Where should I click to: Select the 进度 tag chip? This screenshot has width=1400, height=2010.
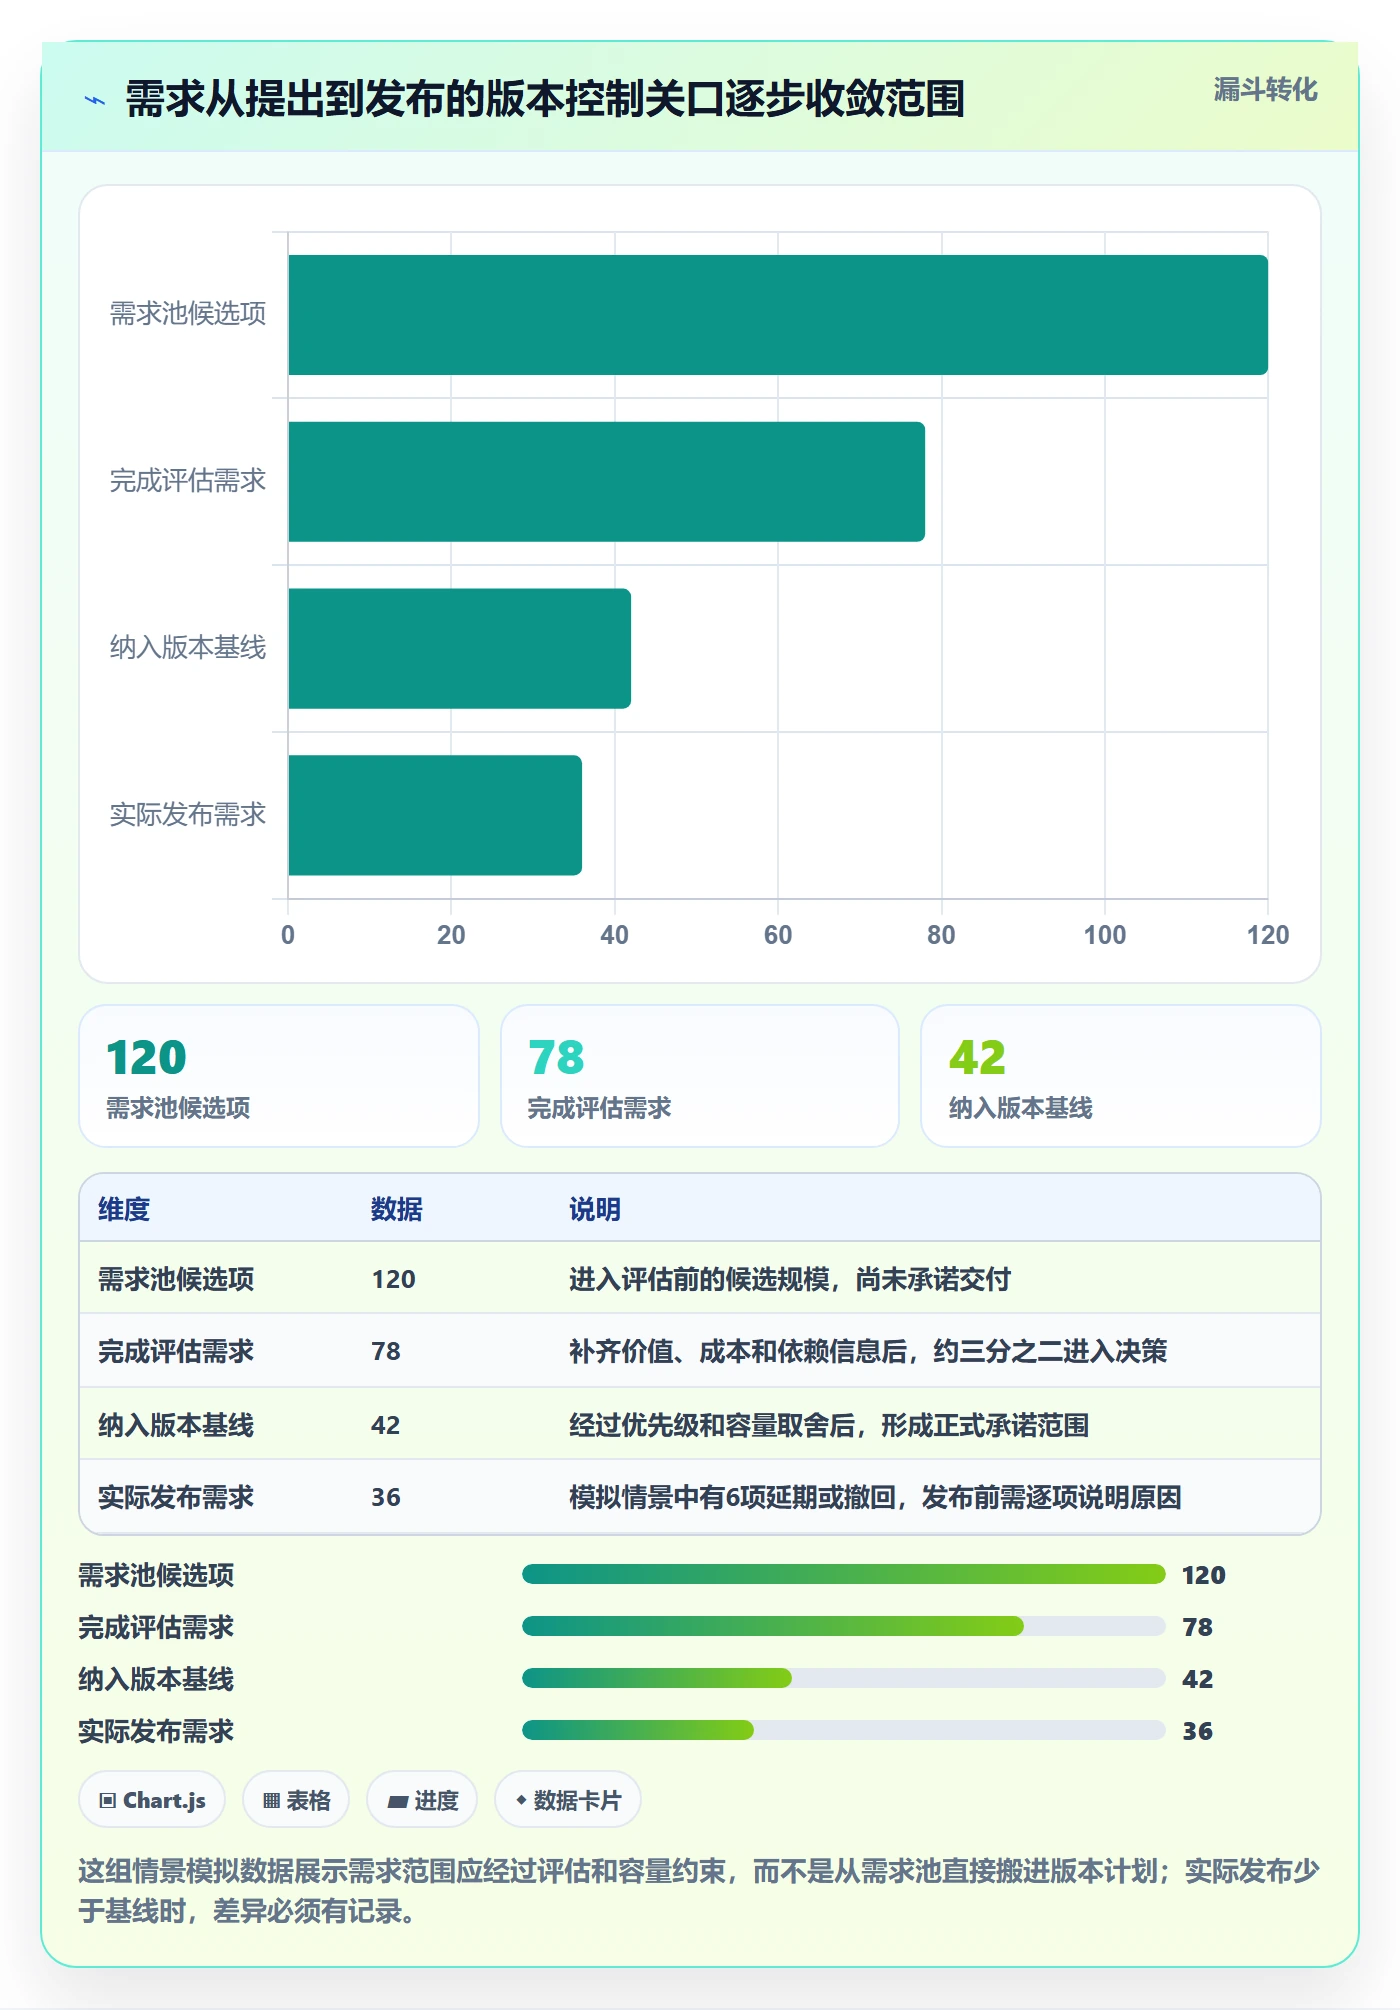point(422,1800)
